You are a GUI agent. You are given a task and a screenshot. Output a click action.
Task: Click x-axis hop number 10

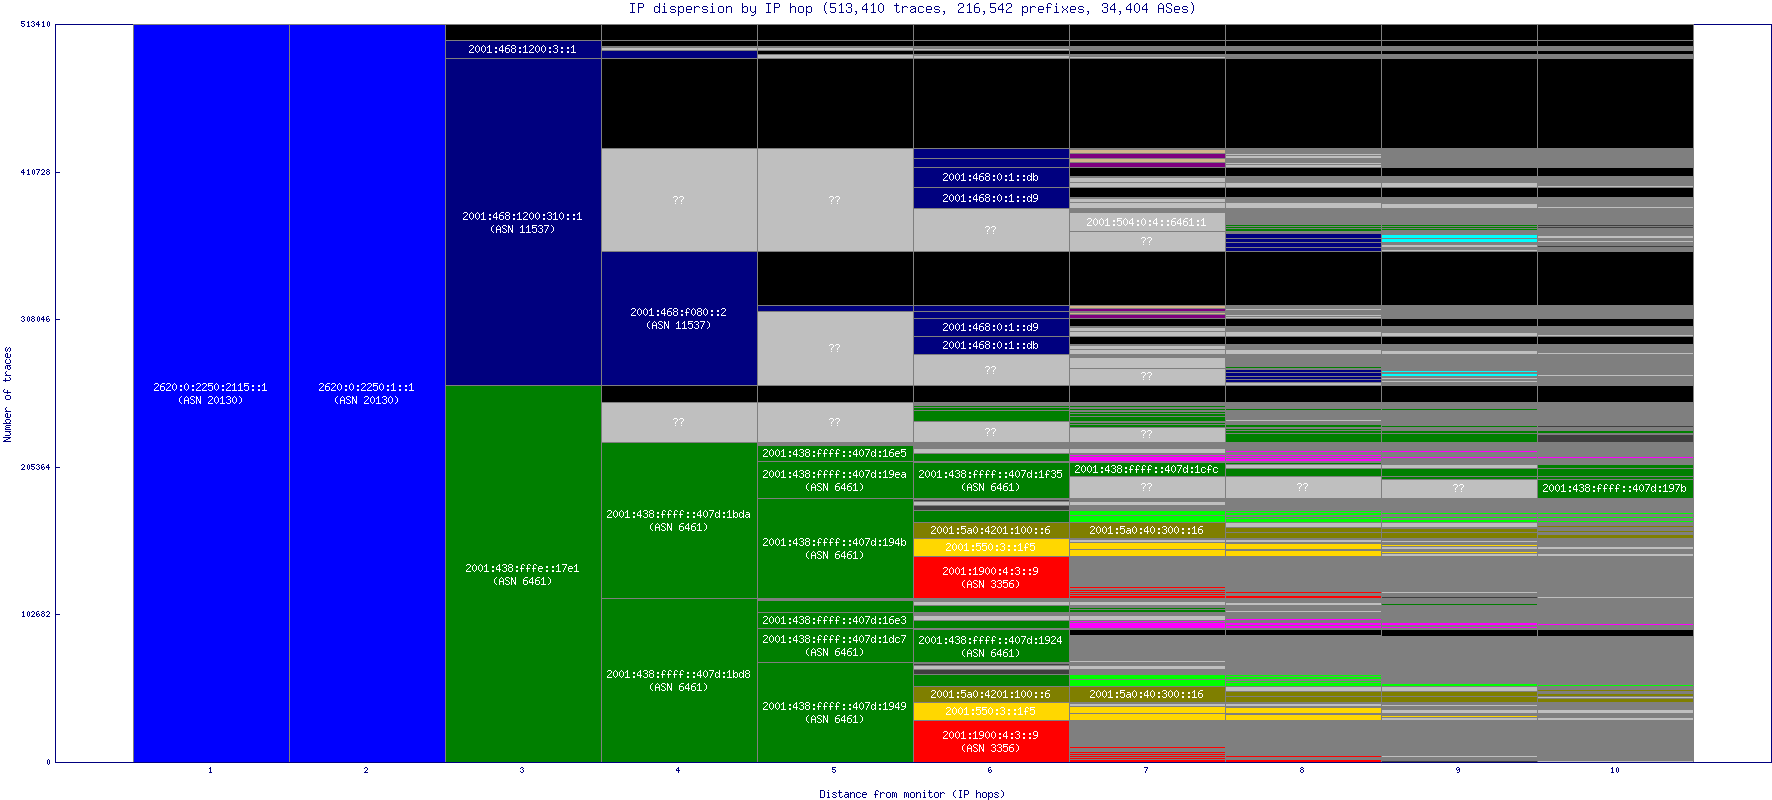click(1615, 770)
